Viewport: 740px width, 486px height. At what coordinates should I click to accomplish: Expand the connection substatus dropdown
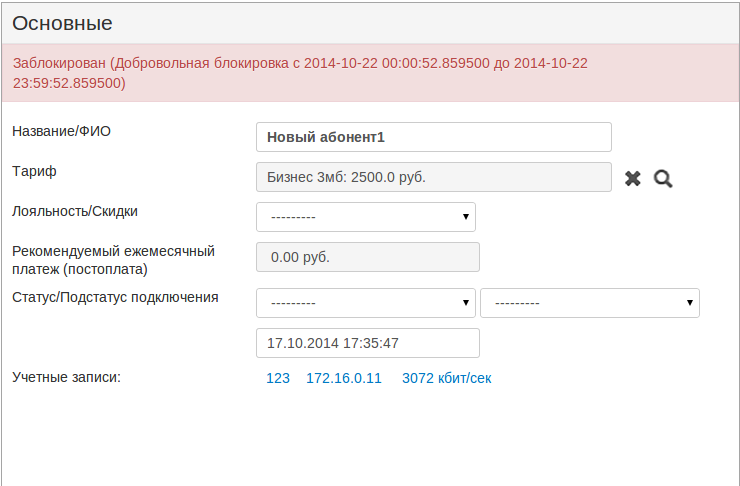pos(590,303)
